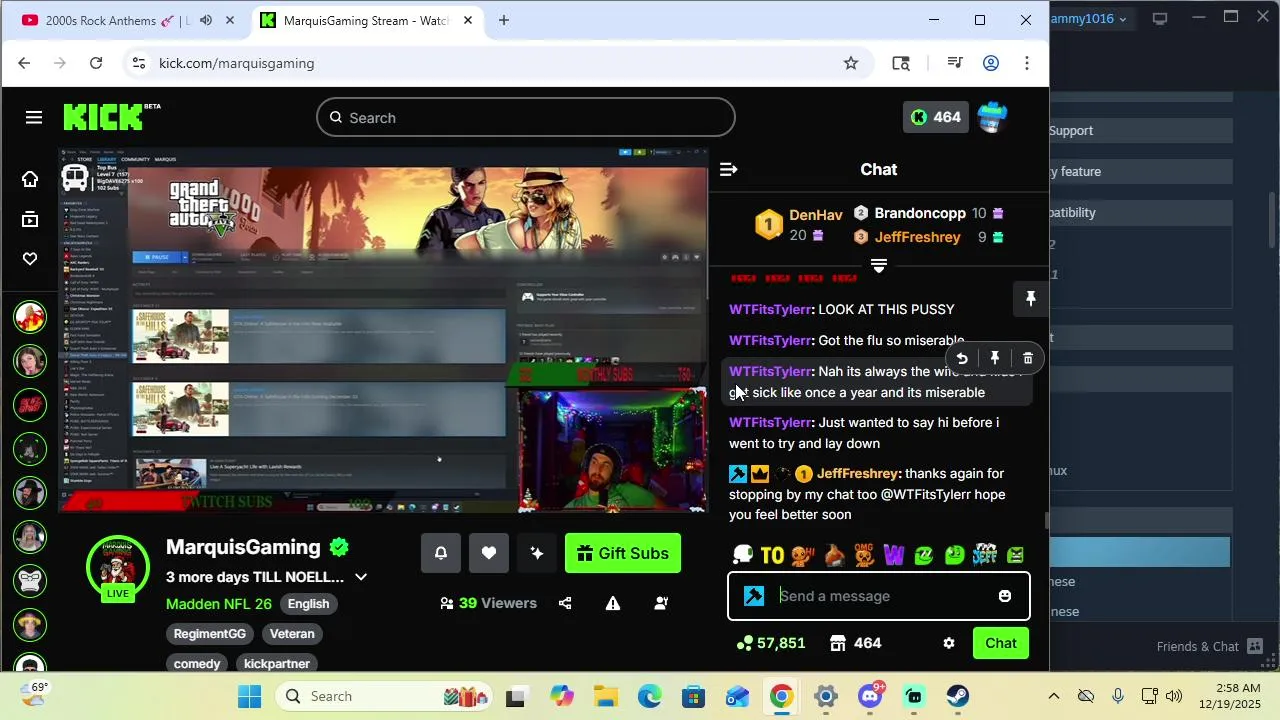The height and width of the screenshot is (720, 1280).
Task: Select the TO emote in quick emotes
Action: coord(772,555)
